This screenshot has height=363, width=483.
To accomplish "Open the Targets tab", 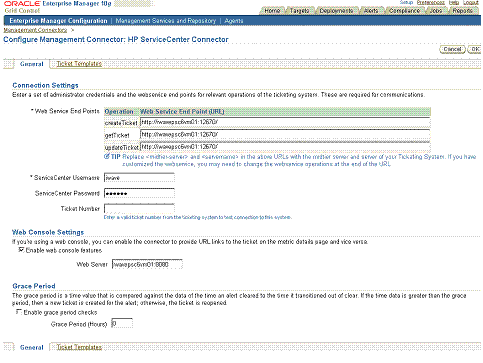I will [x=299, y=11].
